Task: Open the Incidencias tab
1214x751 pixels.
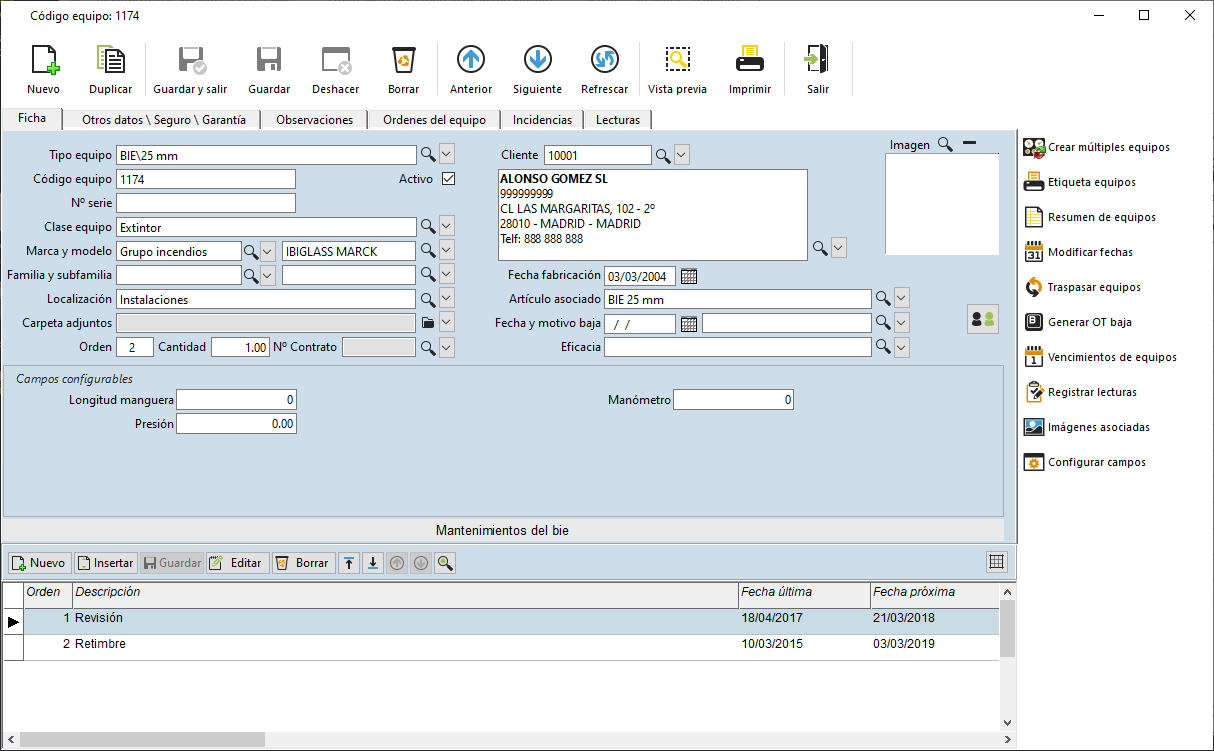Action: [542, 120]
